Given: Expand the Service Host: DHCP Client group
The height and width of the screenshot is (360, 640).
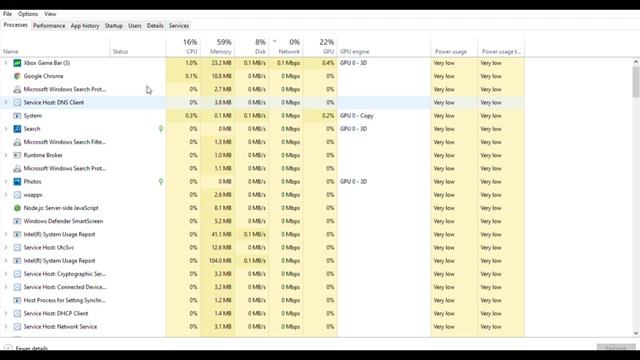Looking at the screenshot, I should click(x=6, y=313).
